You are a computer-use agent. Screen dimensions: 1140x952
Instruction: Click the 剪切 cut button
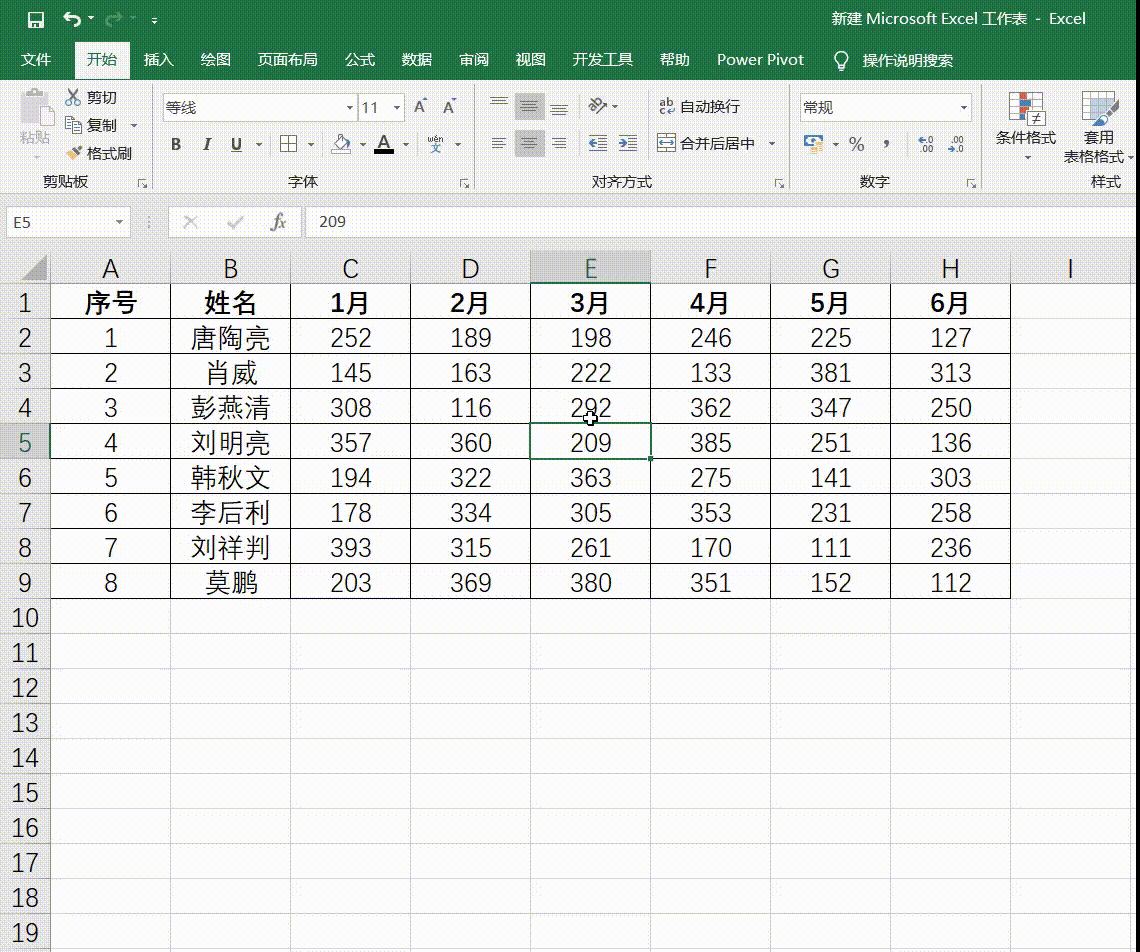point(91,97)
